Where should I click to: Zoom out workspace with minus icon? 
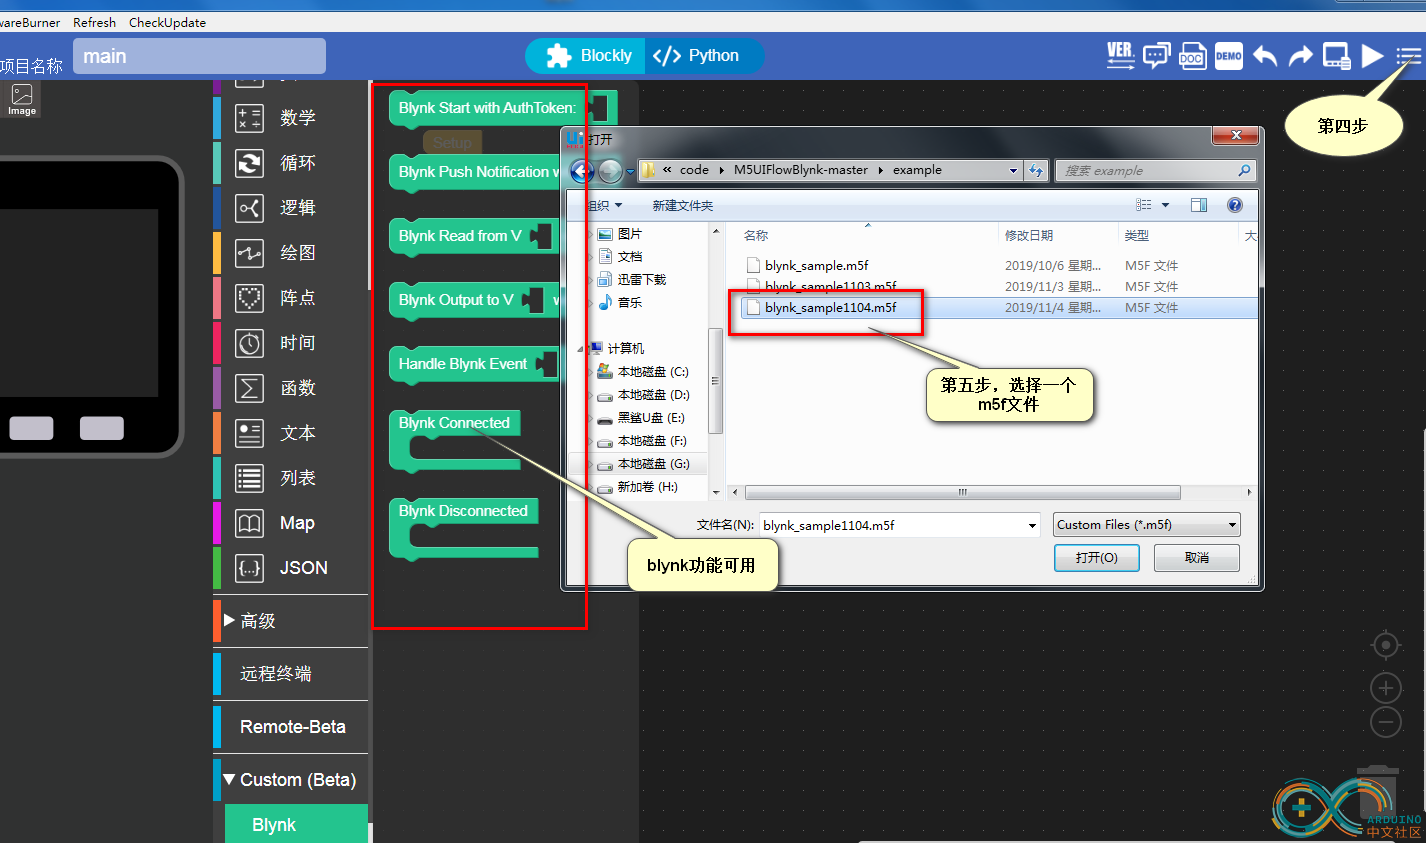click(1386, 721)
